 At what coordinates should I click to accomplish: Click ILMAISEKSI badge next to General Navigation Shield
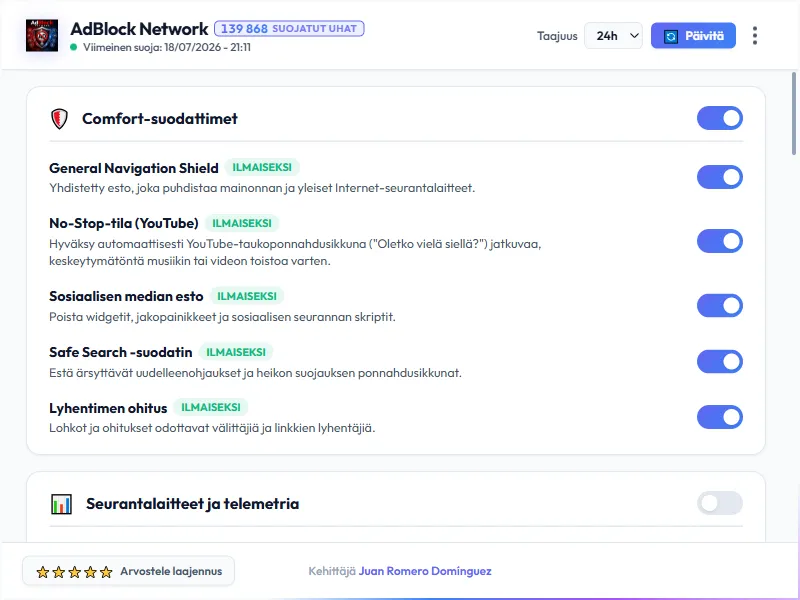pyautogui.click(x=262, y=167)
